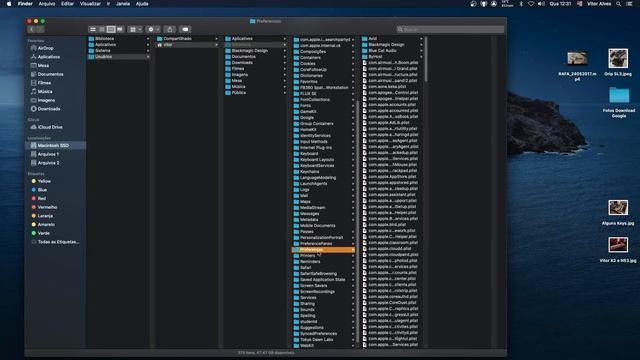
Task: Open the Editar menu
Action: click(x=67, y=4)
